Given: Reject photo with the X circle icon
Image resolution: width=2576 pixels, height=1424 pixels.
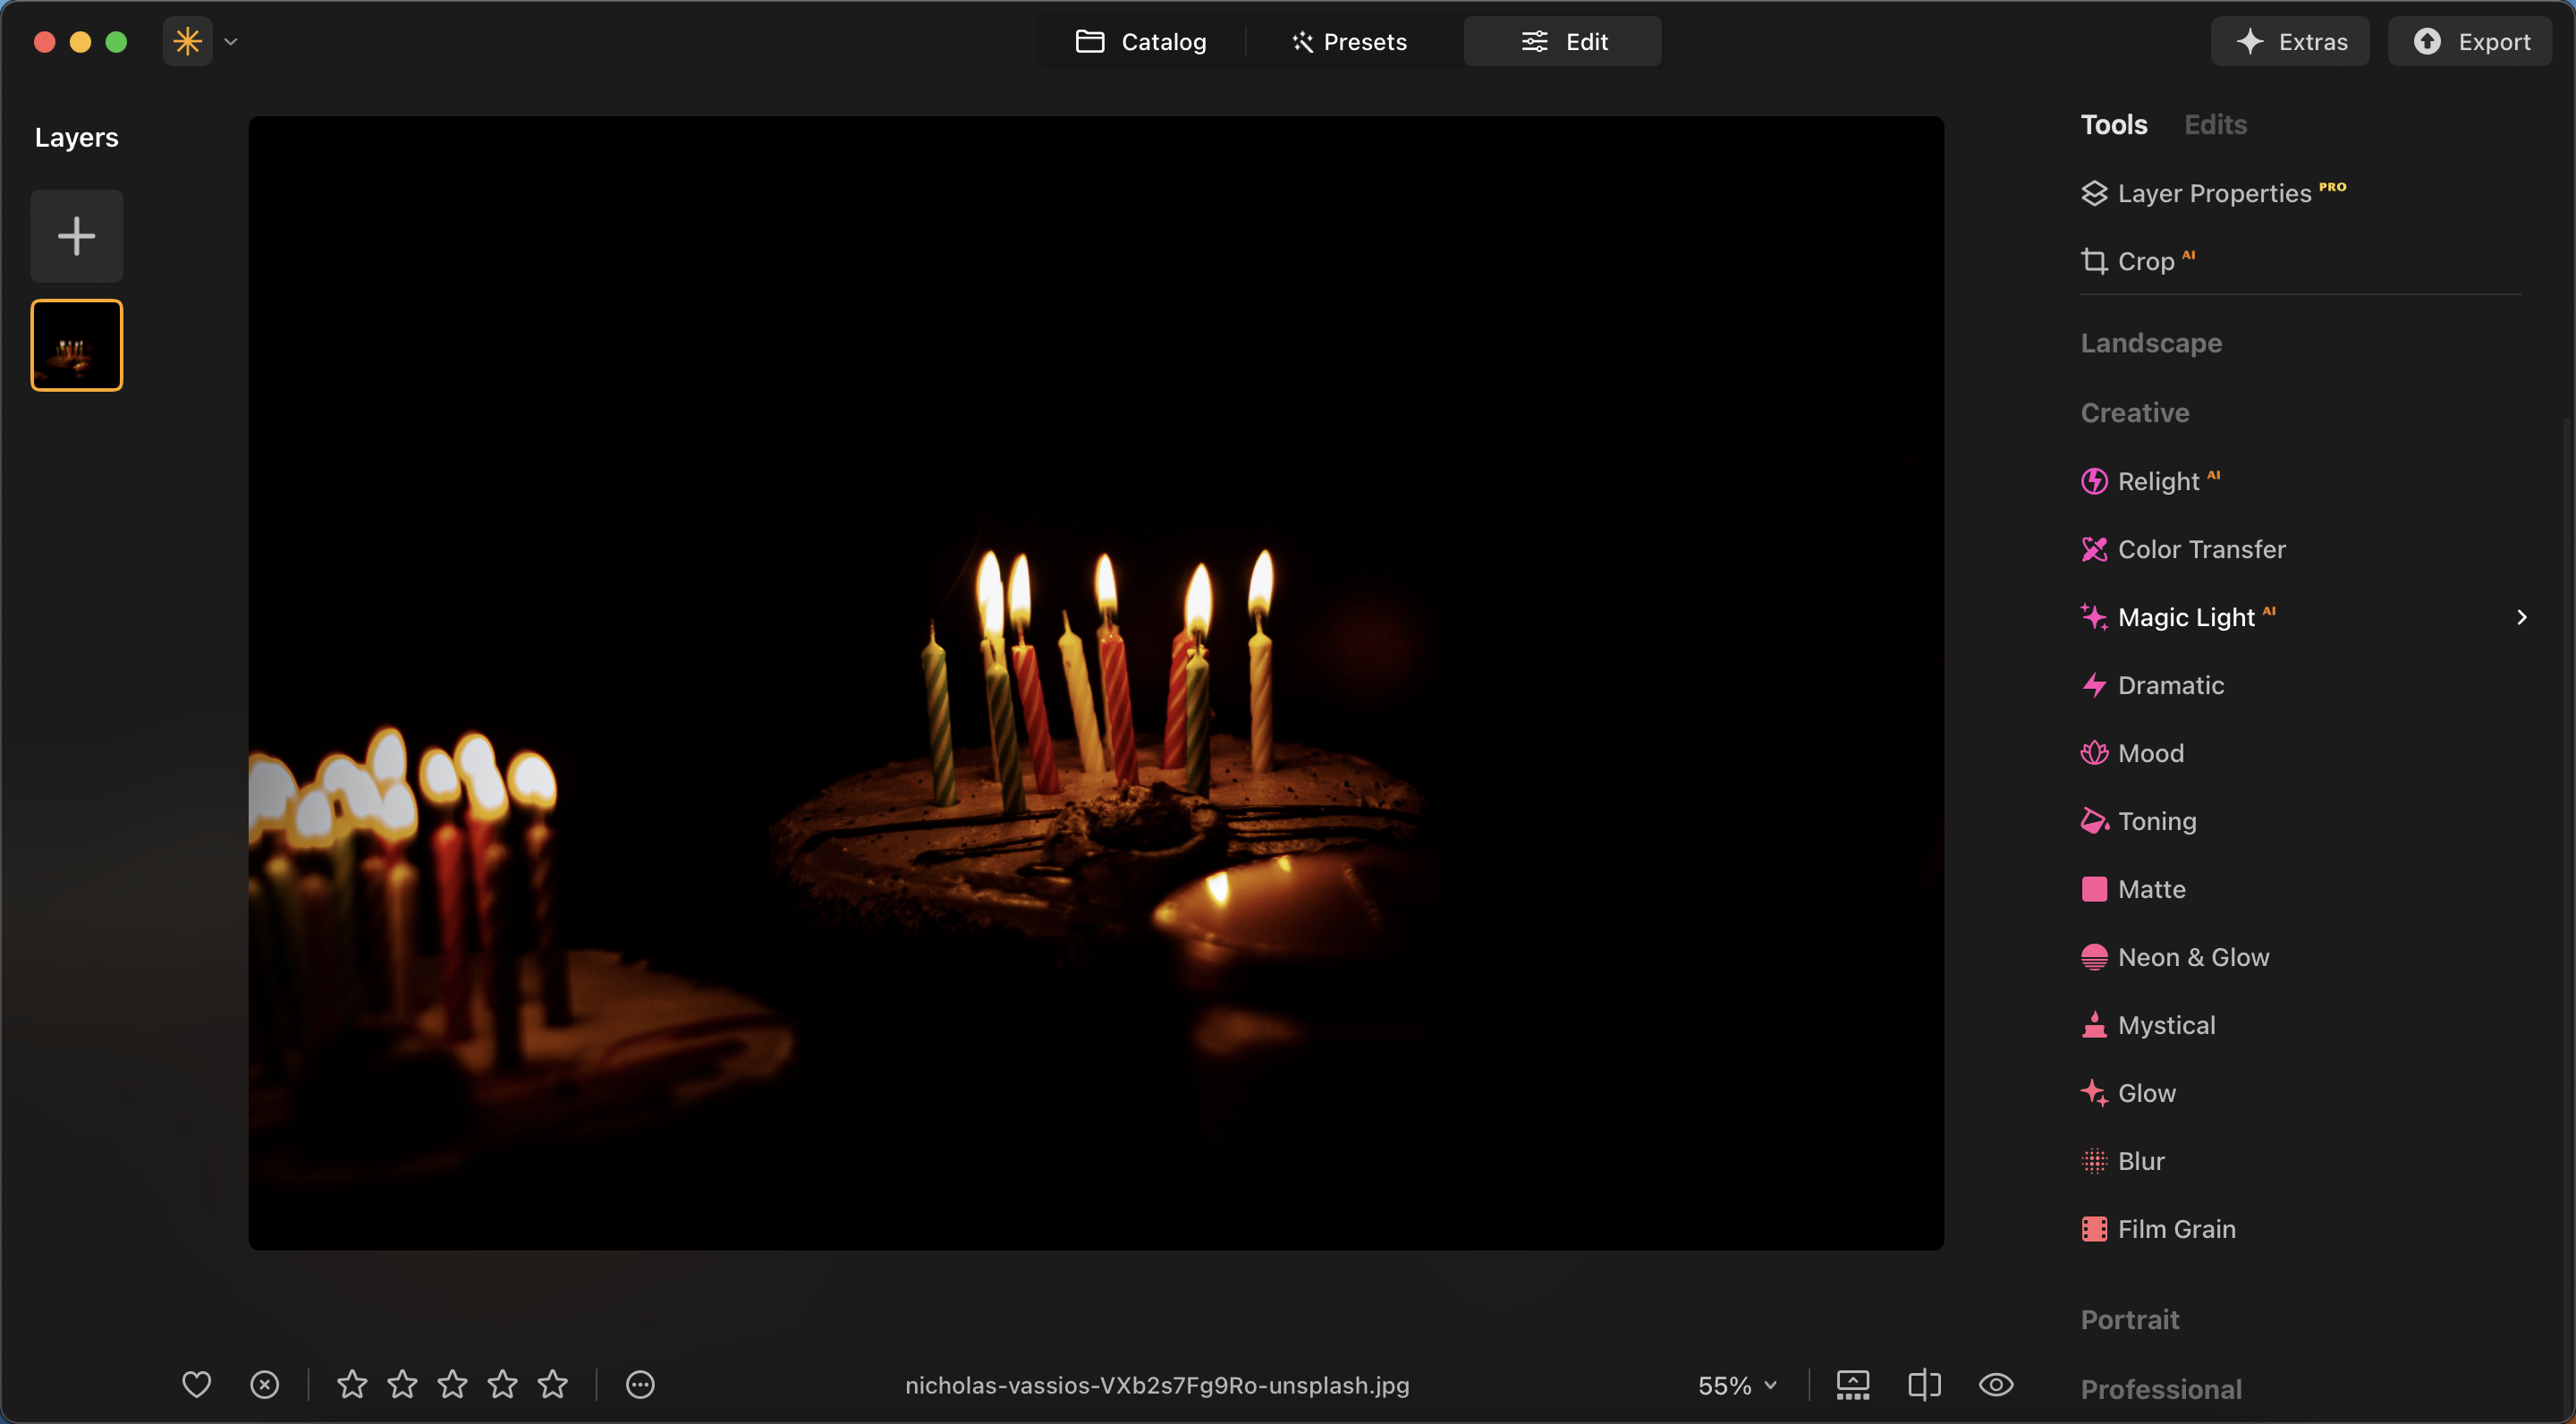Looking at the screenshot, I should (264, 1384).
